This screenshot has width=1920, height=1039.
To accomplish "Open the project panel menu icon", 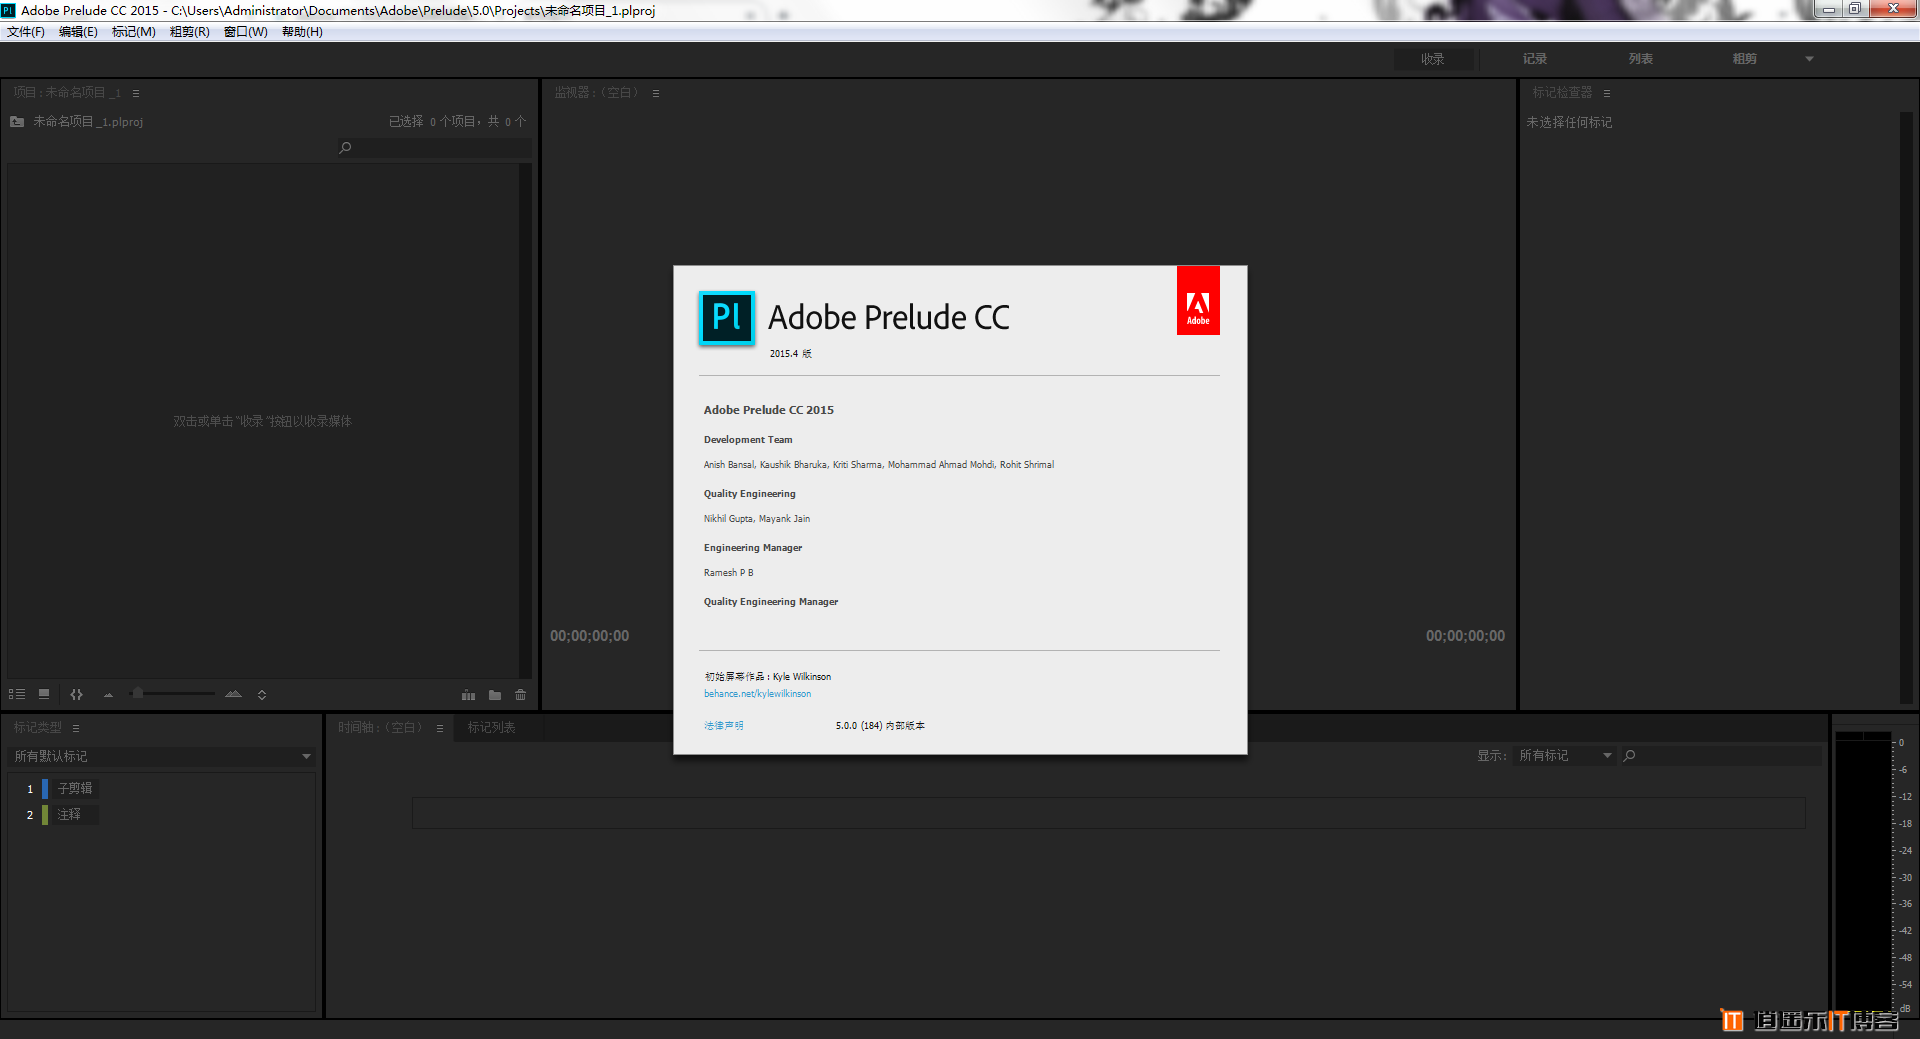I will pyautogui.click(x=136, y=93).
